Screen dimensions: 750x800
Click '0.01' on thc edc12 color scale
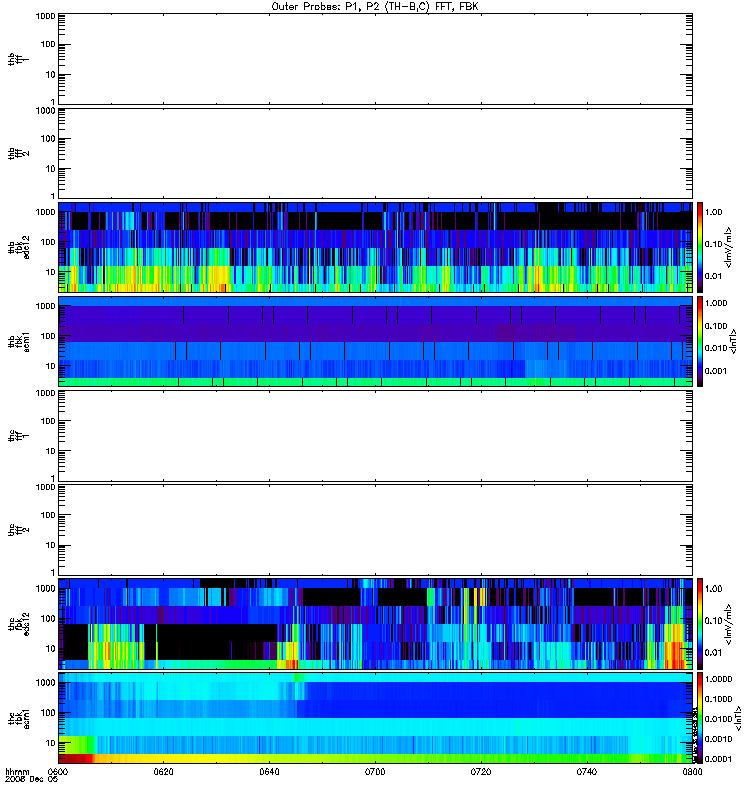click(713, 653)
